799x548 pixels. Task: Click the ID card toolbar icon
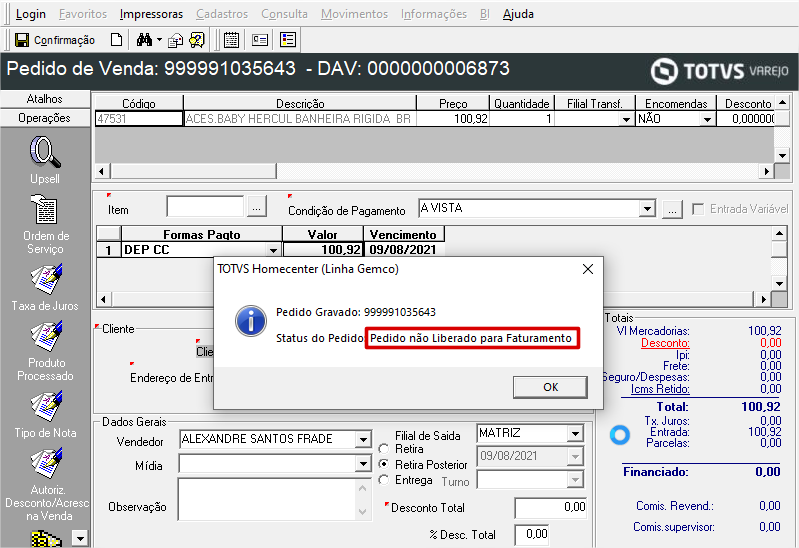click(x=260, y=40)
